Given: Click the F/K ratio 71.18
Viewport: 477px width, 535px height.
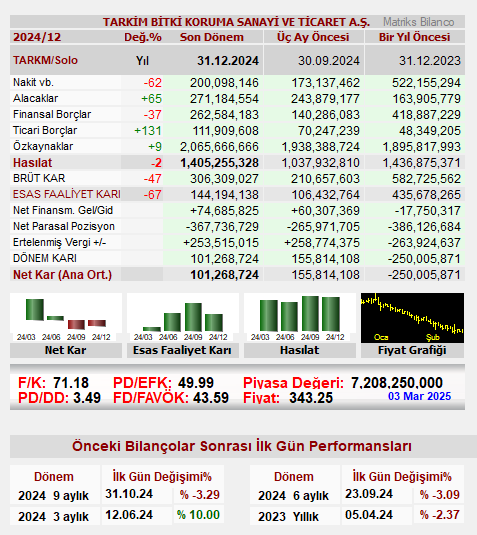Looking at the screenshot, I should (x=71, y=383).
